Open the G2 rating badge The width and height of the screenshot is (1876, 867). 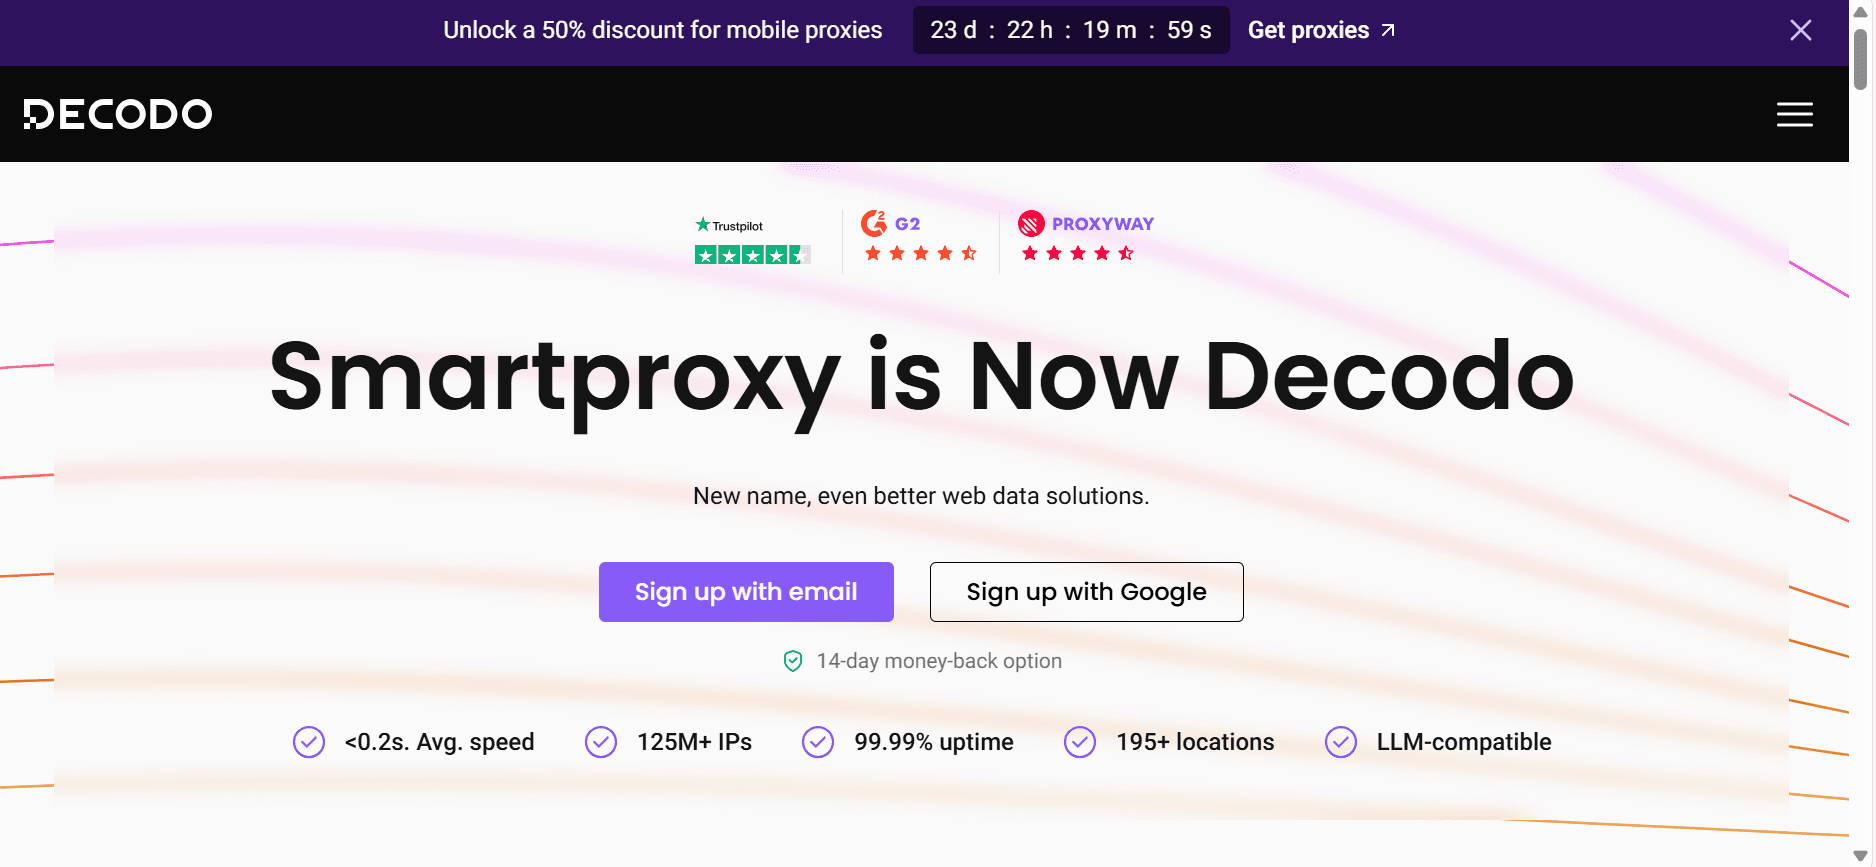[918, 238]
